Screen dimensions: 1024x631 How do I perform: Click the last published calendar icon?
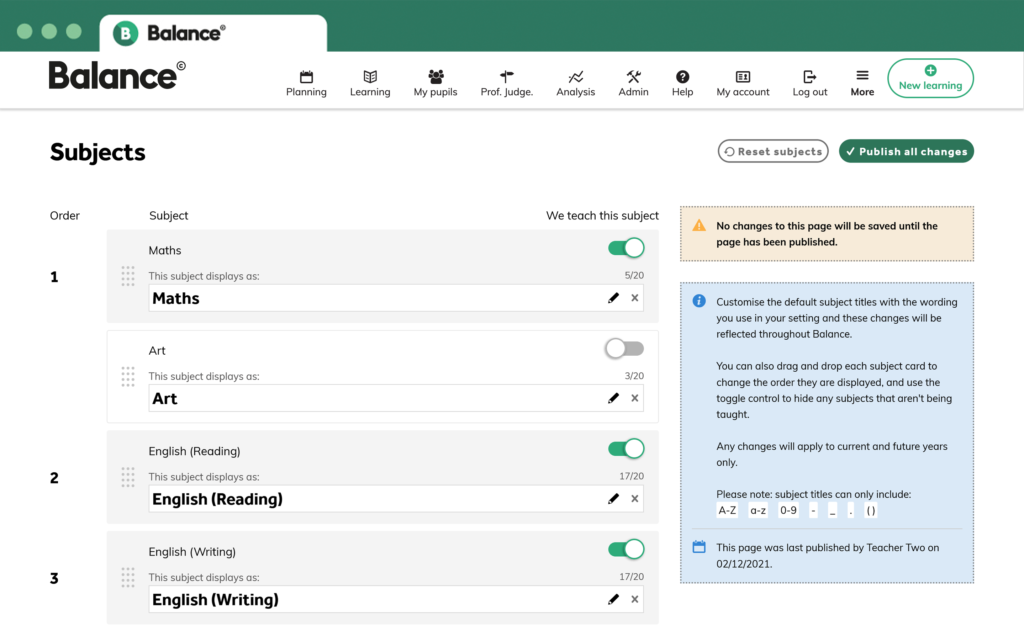[699, 547]
